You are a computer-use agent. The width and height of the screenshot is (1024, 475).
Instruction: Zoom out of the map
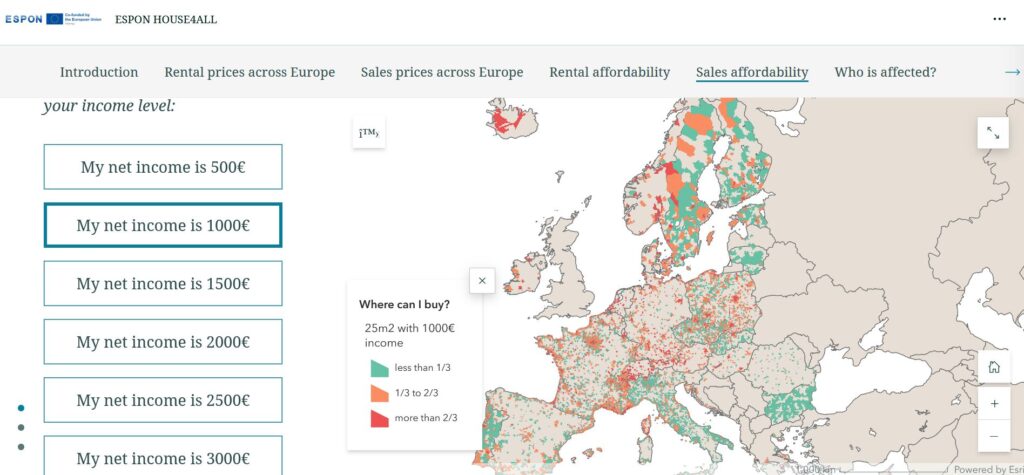tap(993, 436)
